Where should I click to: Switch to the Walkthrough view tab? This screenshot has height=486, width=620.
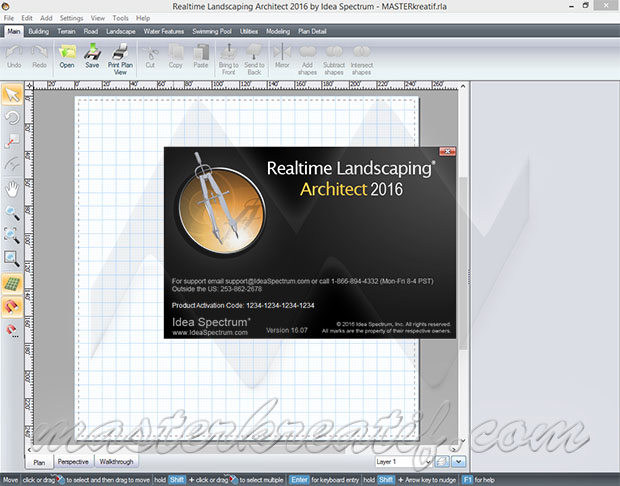coord(116,461)
